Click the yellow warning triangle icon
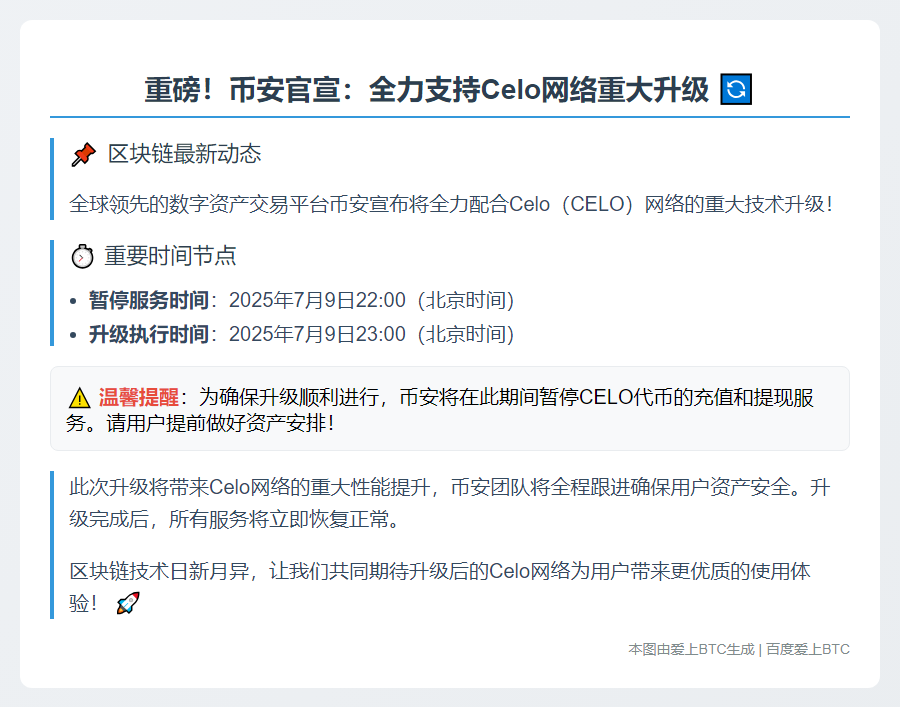 (79, 398)
